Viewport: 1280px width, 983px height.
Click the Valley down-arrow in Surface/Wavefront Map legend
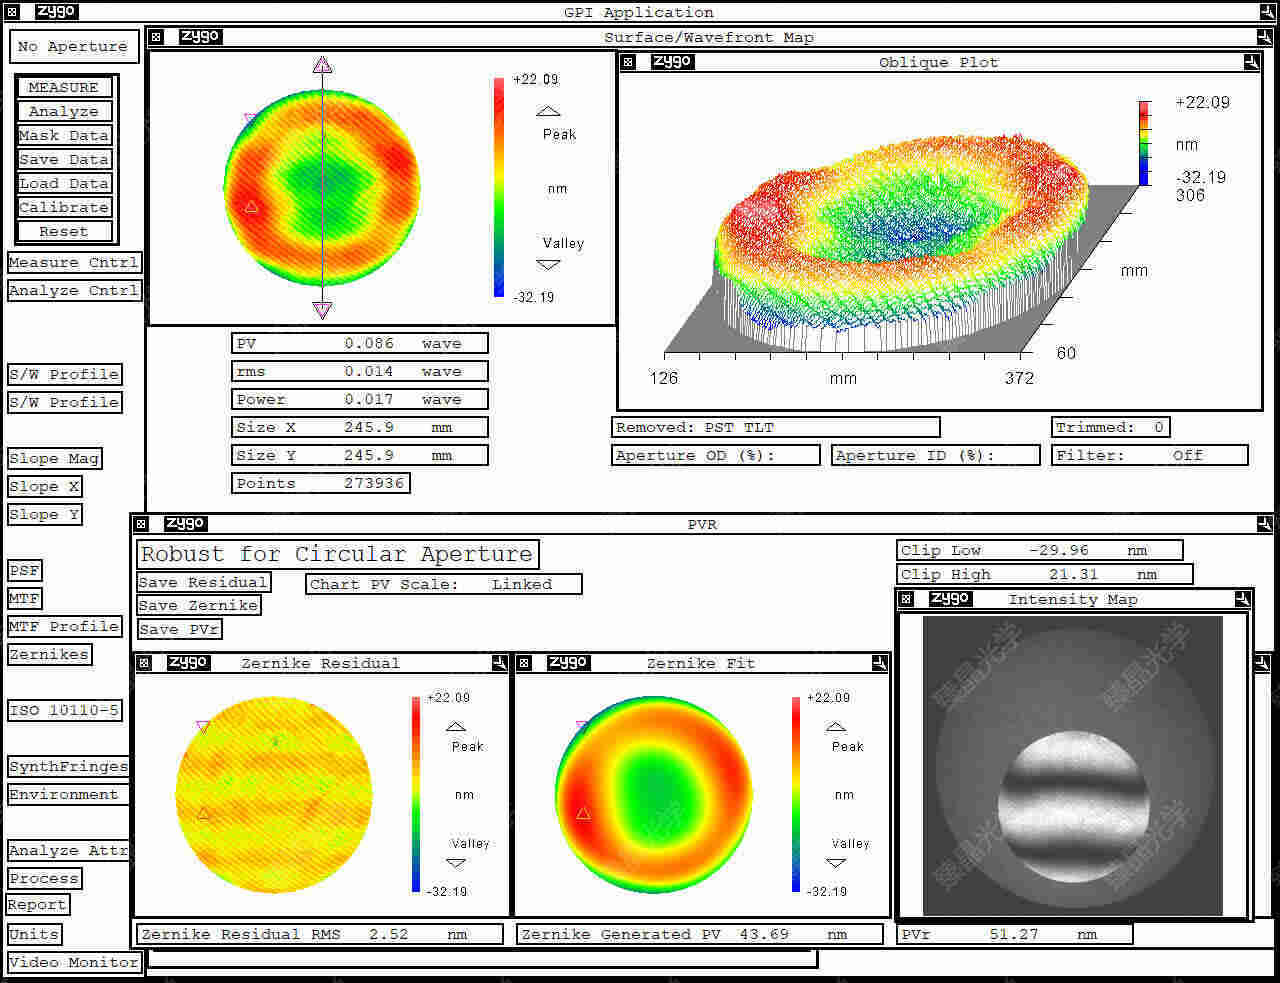tap(548, 265)
